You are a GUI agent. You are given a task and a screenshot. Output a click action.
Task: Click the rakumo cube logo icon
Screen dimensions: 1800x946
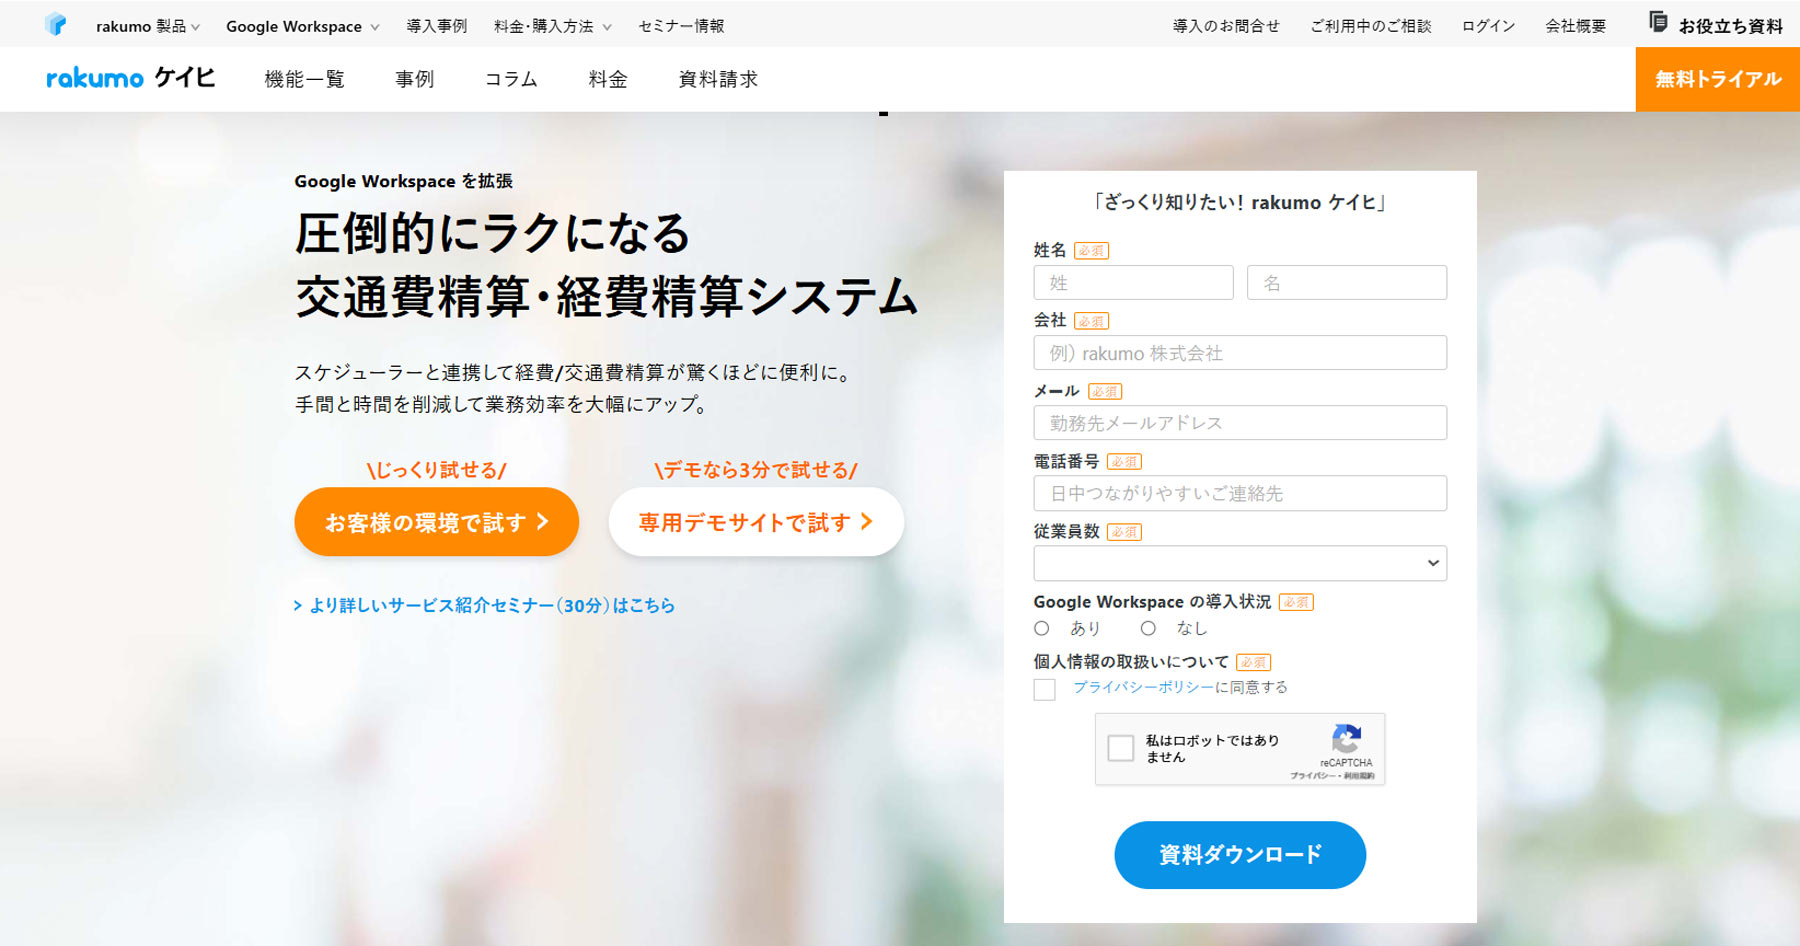[56, 24]
